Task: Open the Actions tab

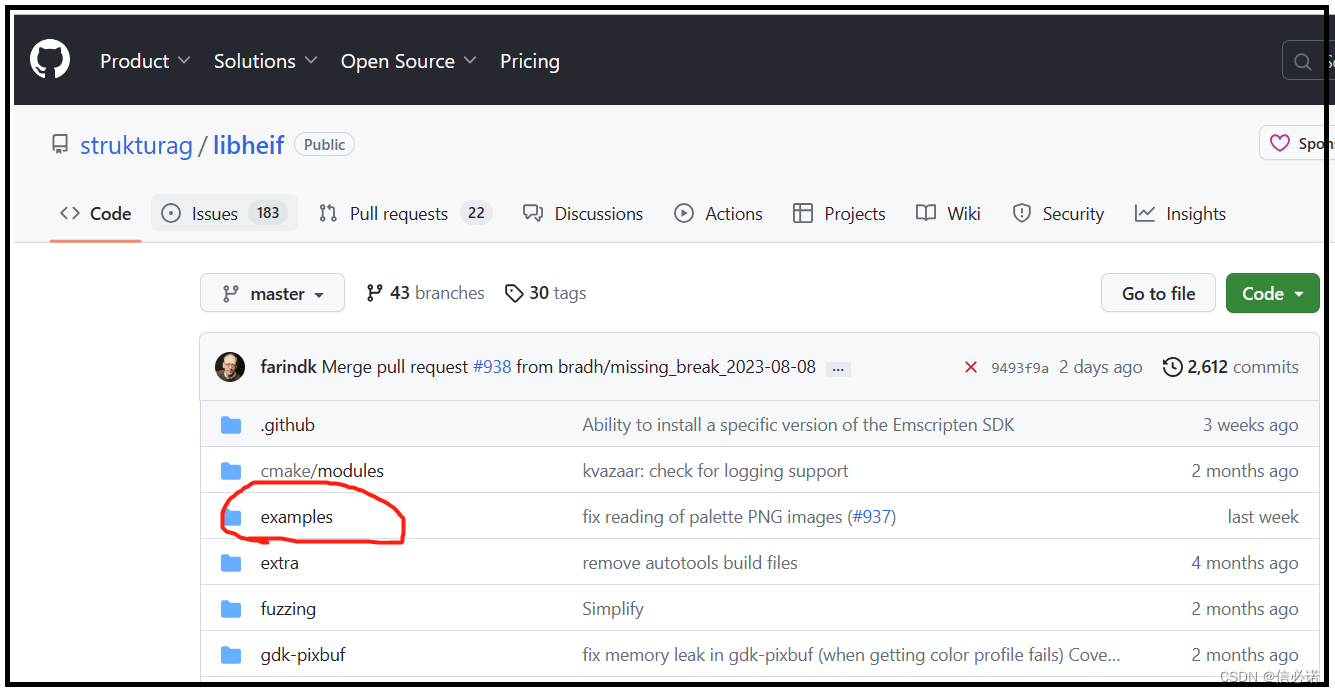Action: pos(718,213)
